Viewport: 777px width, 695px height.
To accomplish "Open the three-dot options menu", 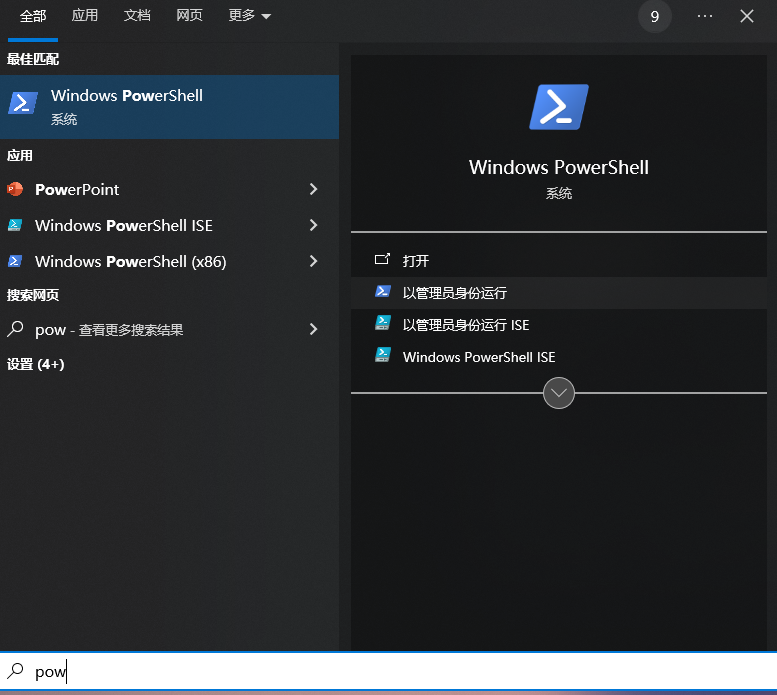I will (705, 16).
